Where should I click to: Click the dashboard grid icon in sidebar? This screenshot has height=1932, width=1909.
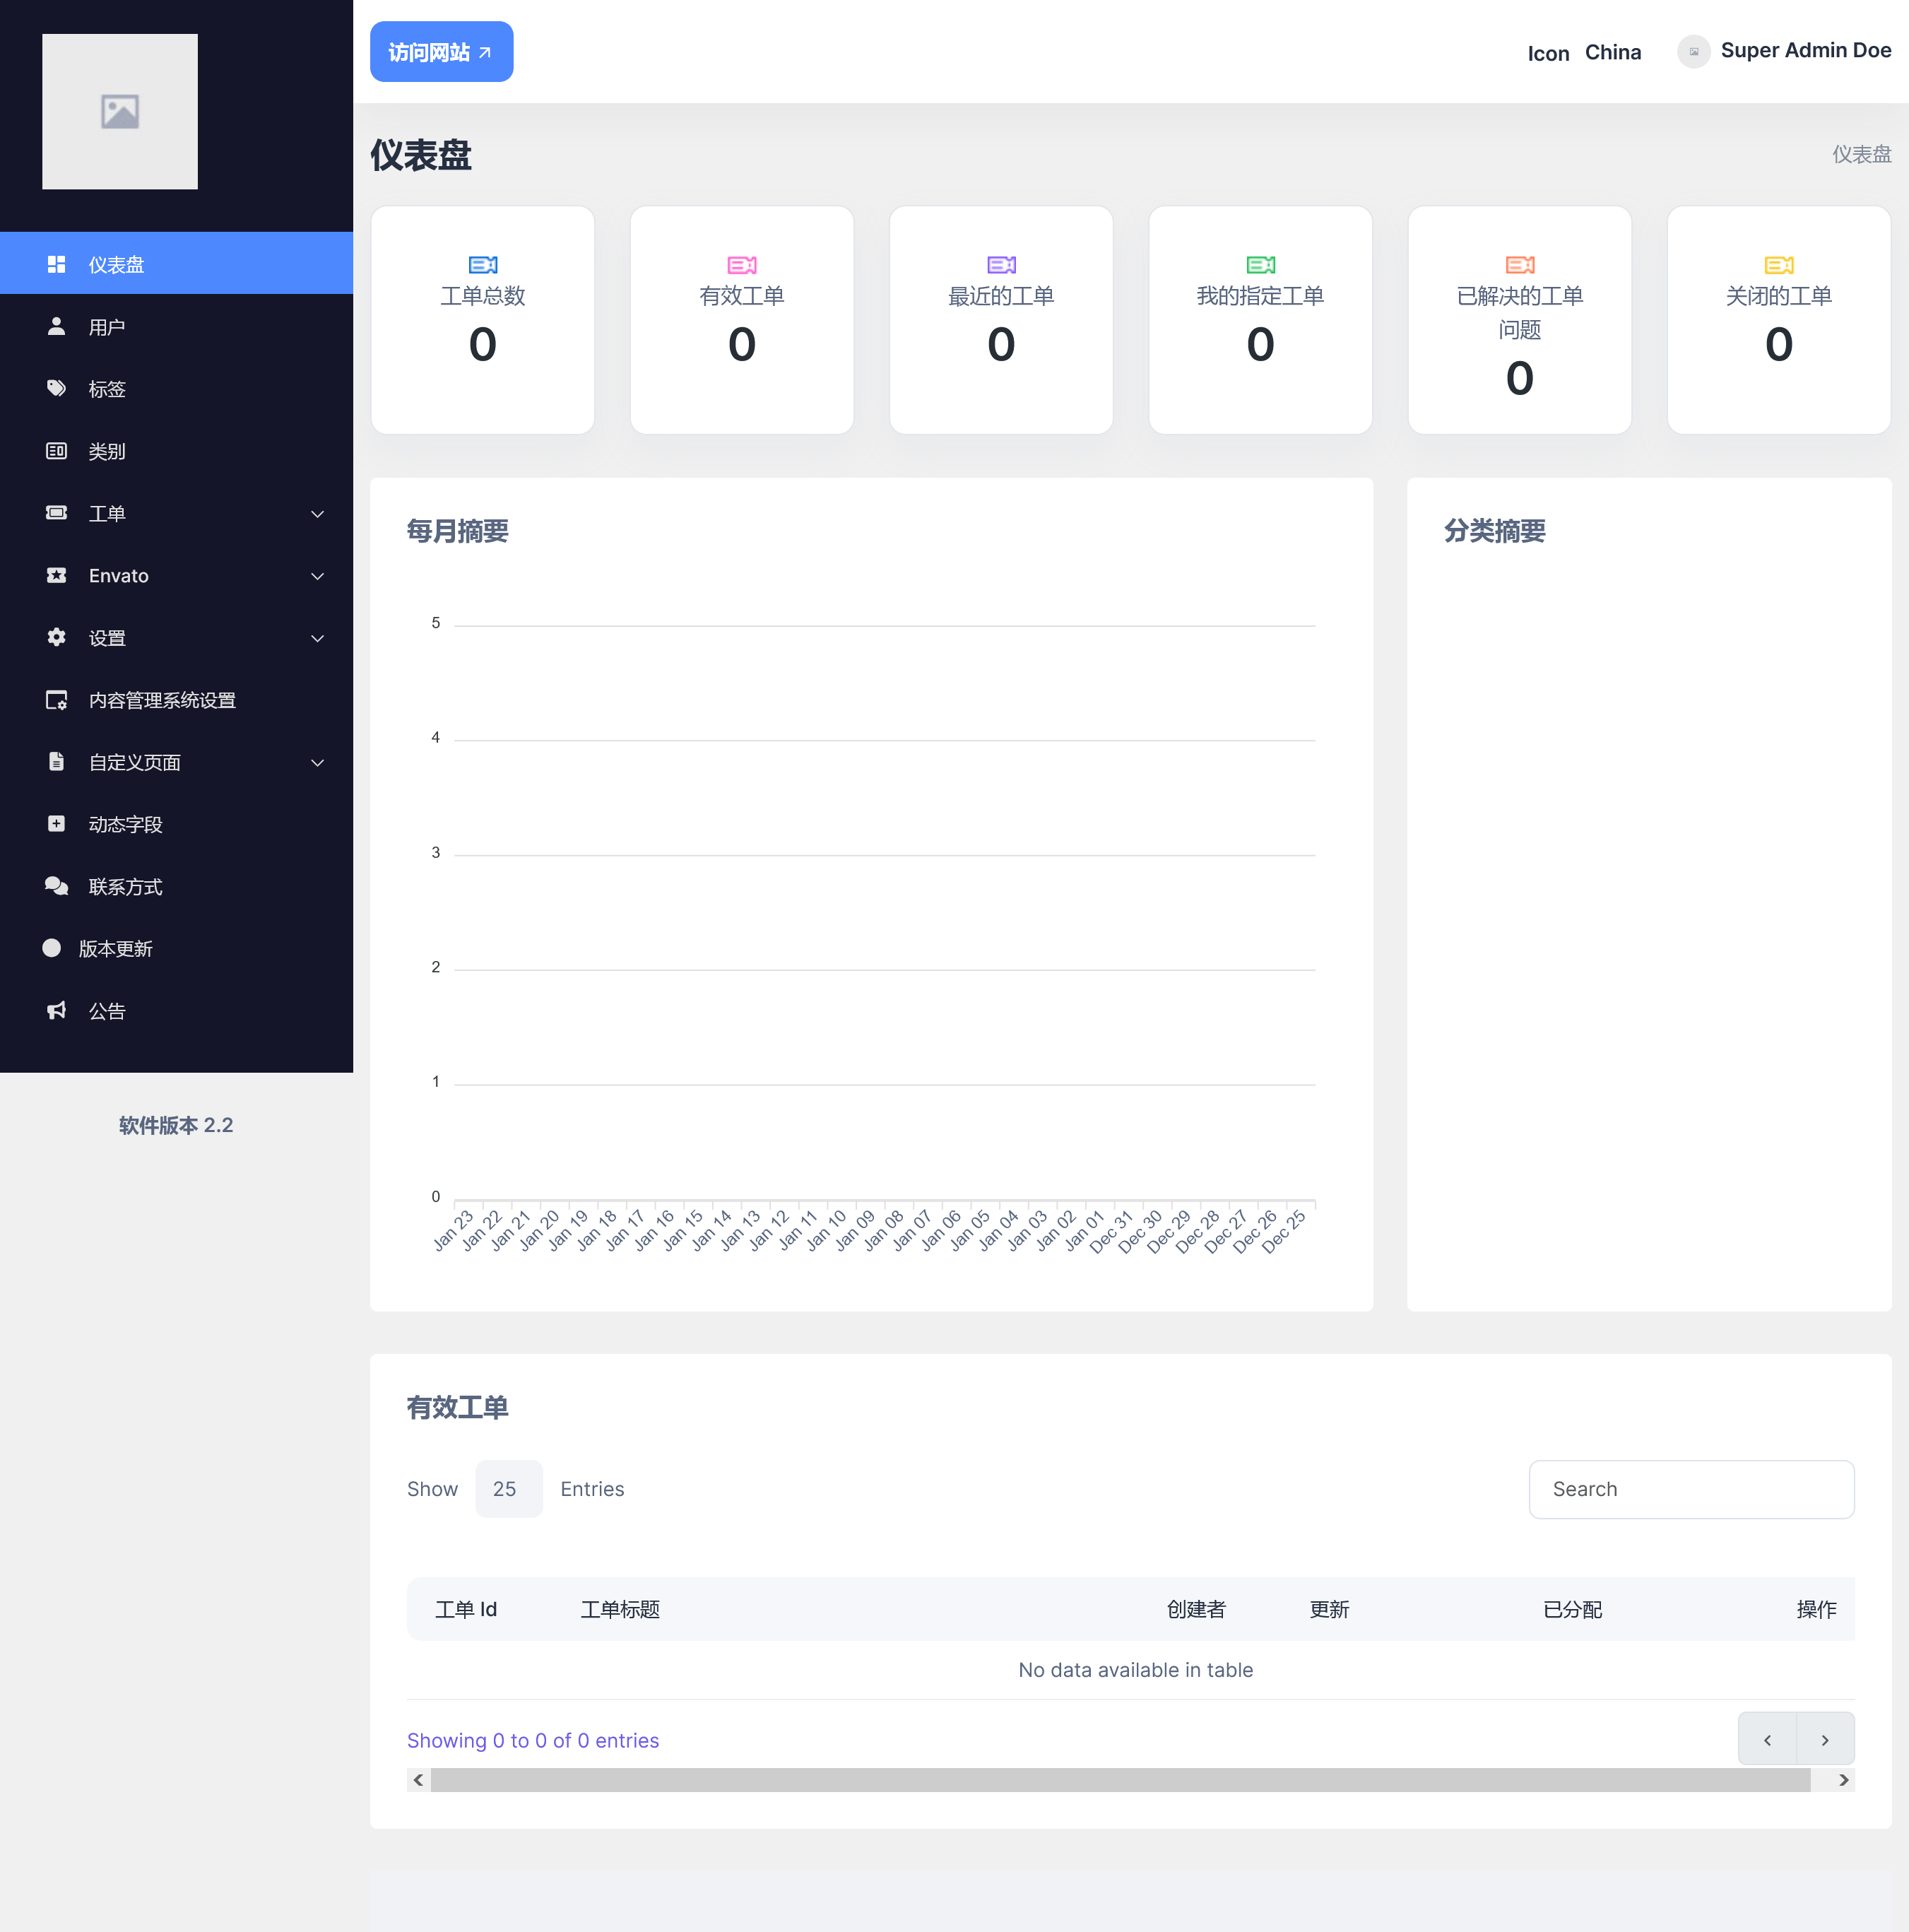point(56,264)
